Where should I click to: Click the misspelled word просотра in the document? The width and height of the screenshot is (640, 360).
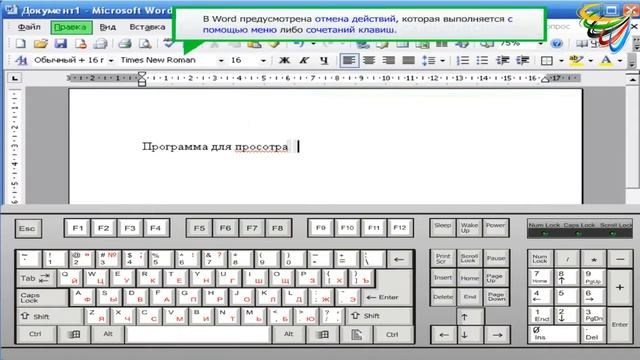(x=261, y=147)
